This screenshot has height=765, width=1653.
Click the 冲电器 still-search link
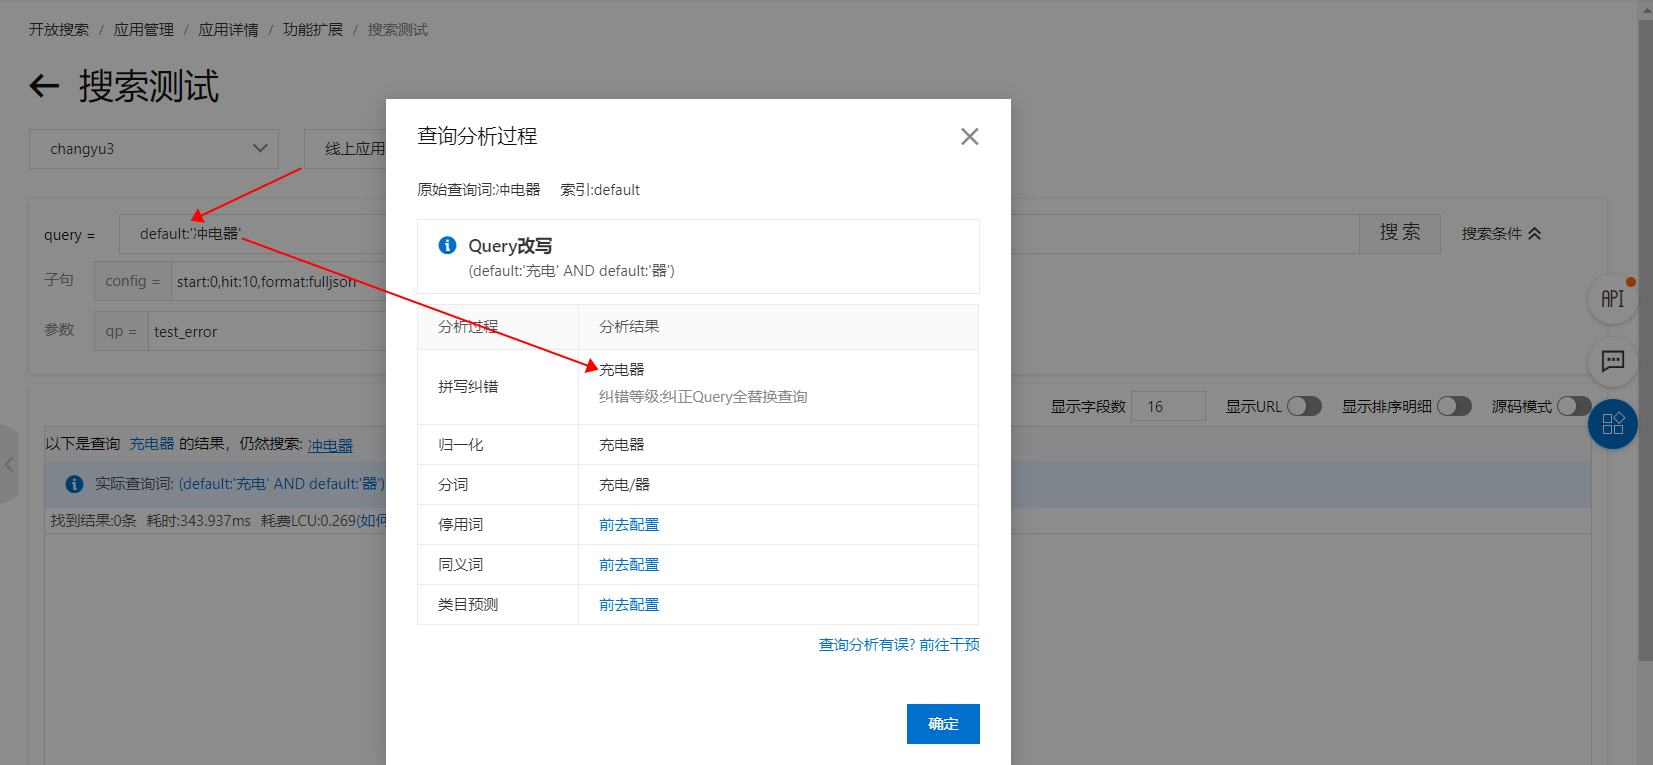pyautogui.click(x=330, y=445)
